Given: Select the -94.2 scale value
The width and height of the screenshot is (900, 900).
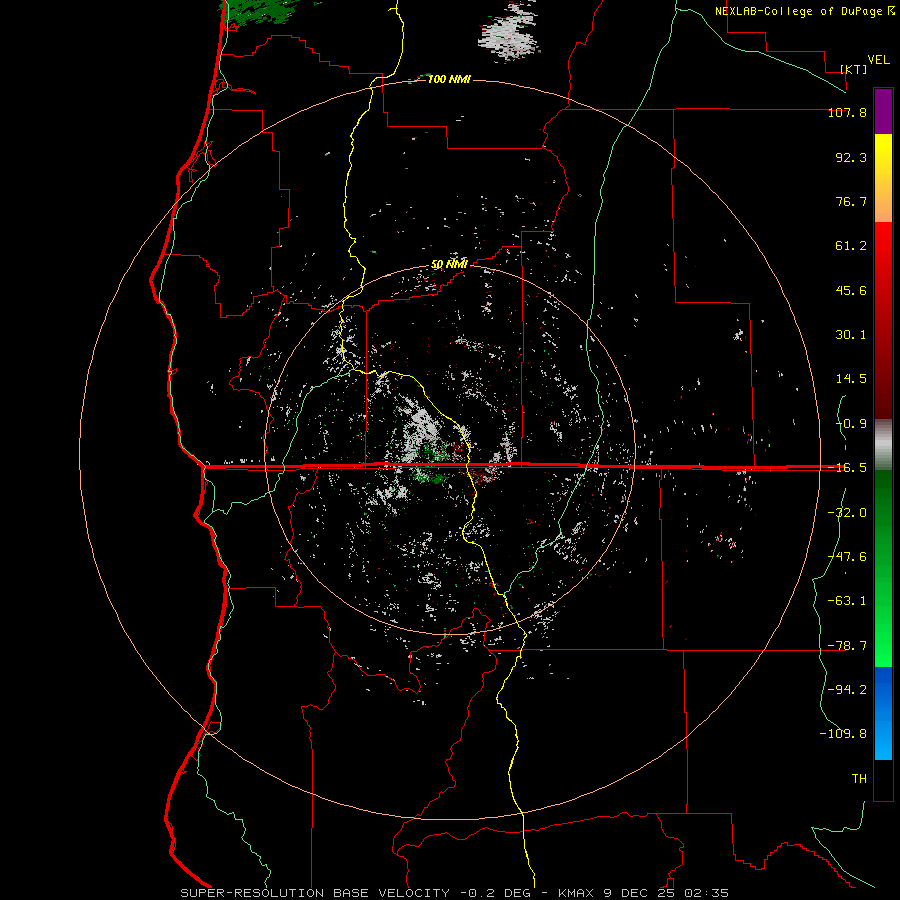Looking at the screenshot, I should coord(847,689).
